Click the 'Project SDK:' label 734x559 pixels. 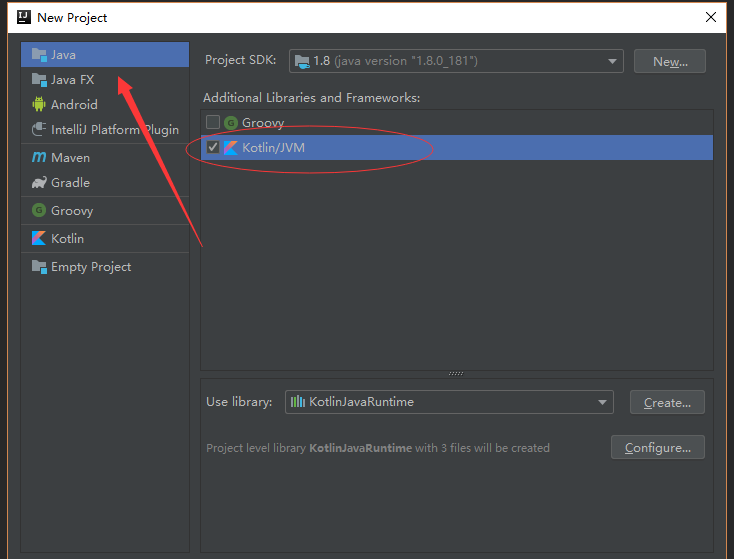click(241, 60)
